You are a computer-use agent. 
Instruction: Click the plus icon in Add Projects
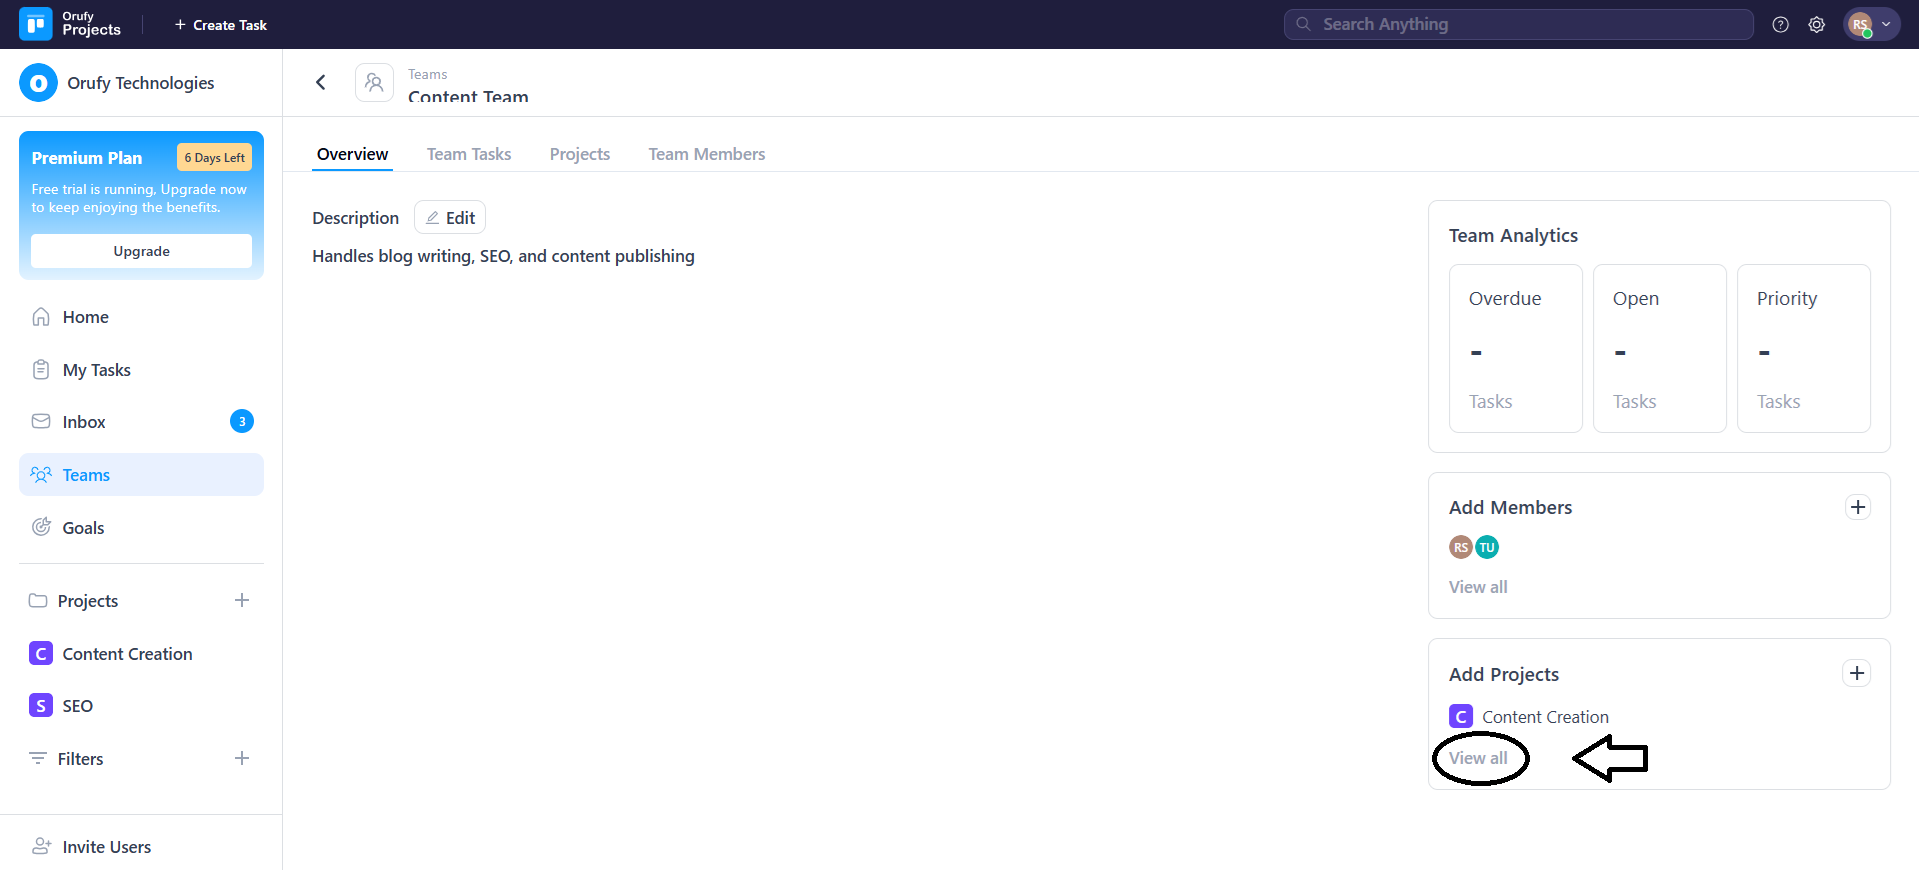click(1856, 673)
